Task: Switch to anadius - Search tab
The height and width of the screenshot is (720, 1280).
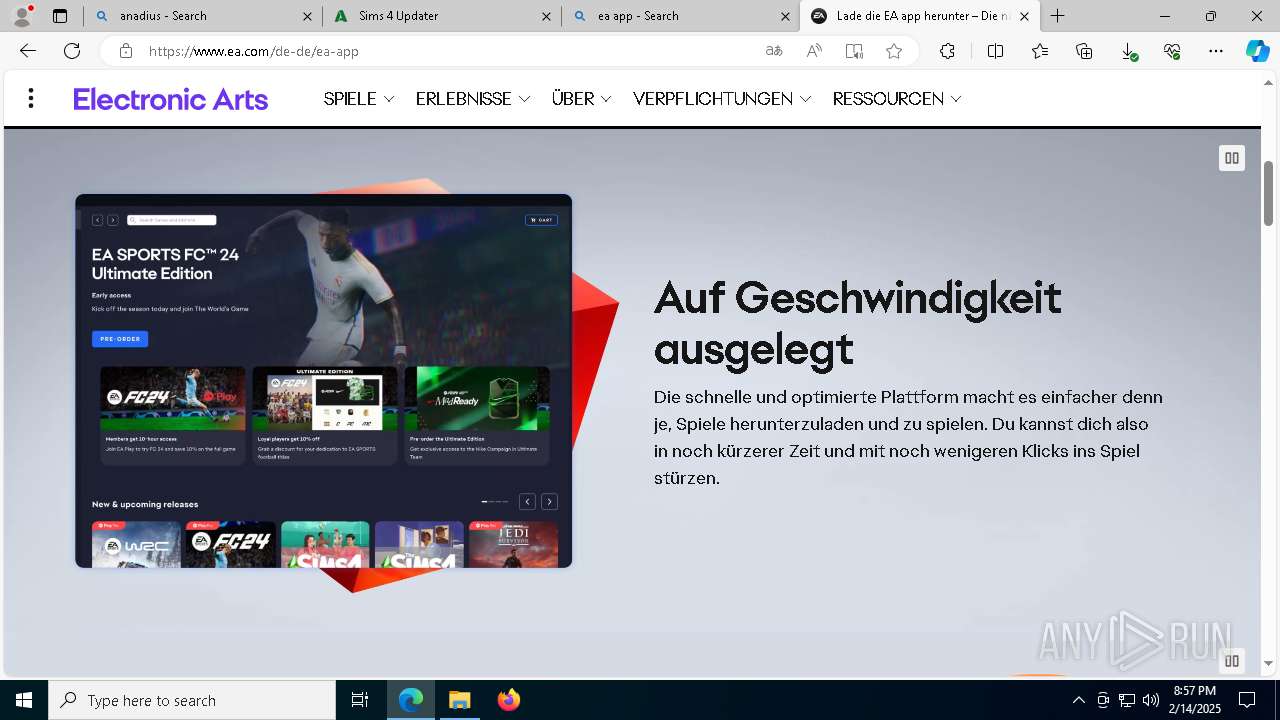Action: point(203,16)
